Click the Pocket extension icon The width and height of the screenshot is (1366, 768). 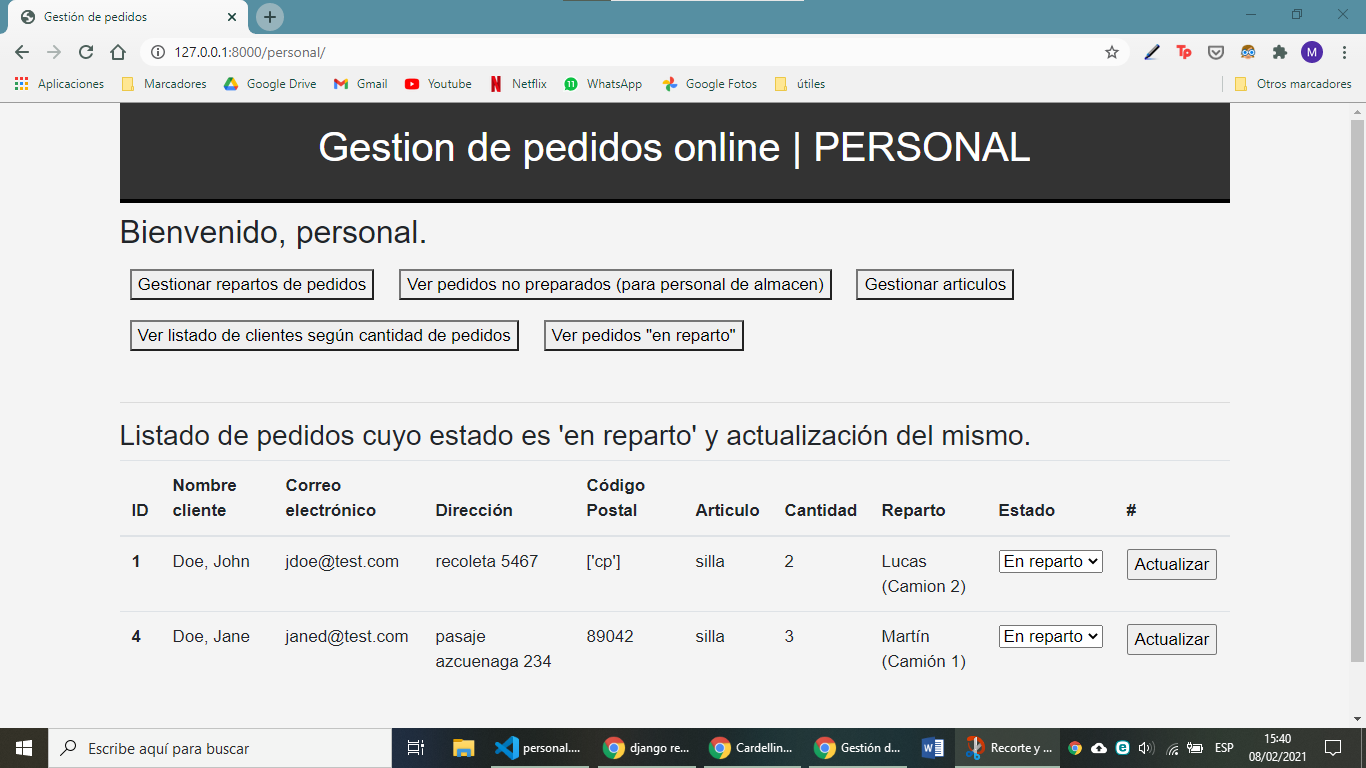(1216, 52)
